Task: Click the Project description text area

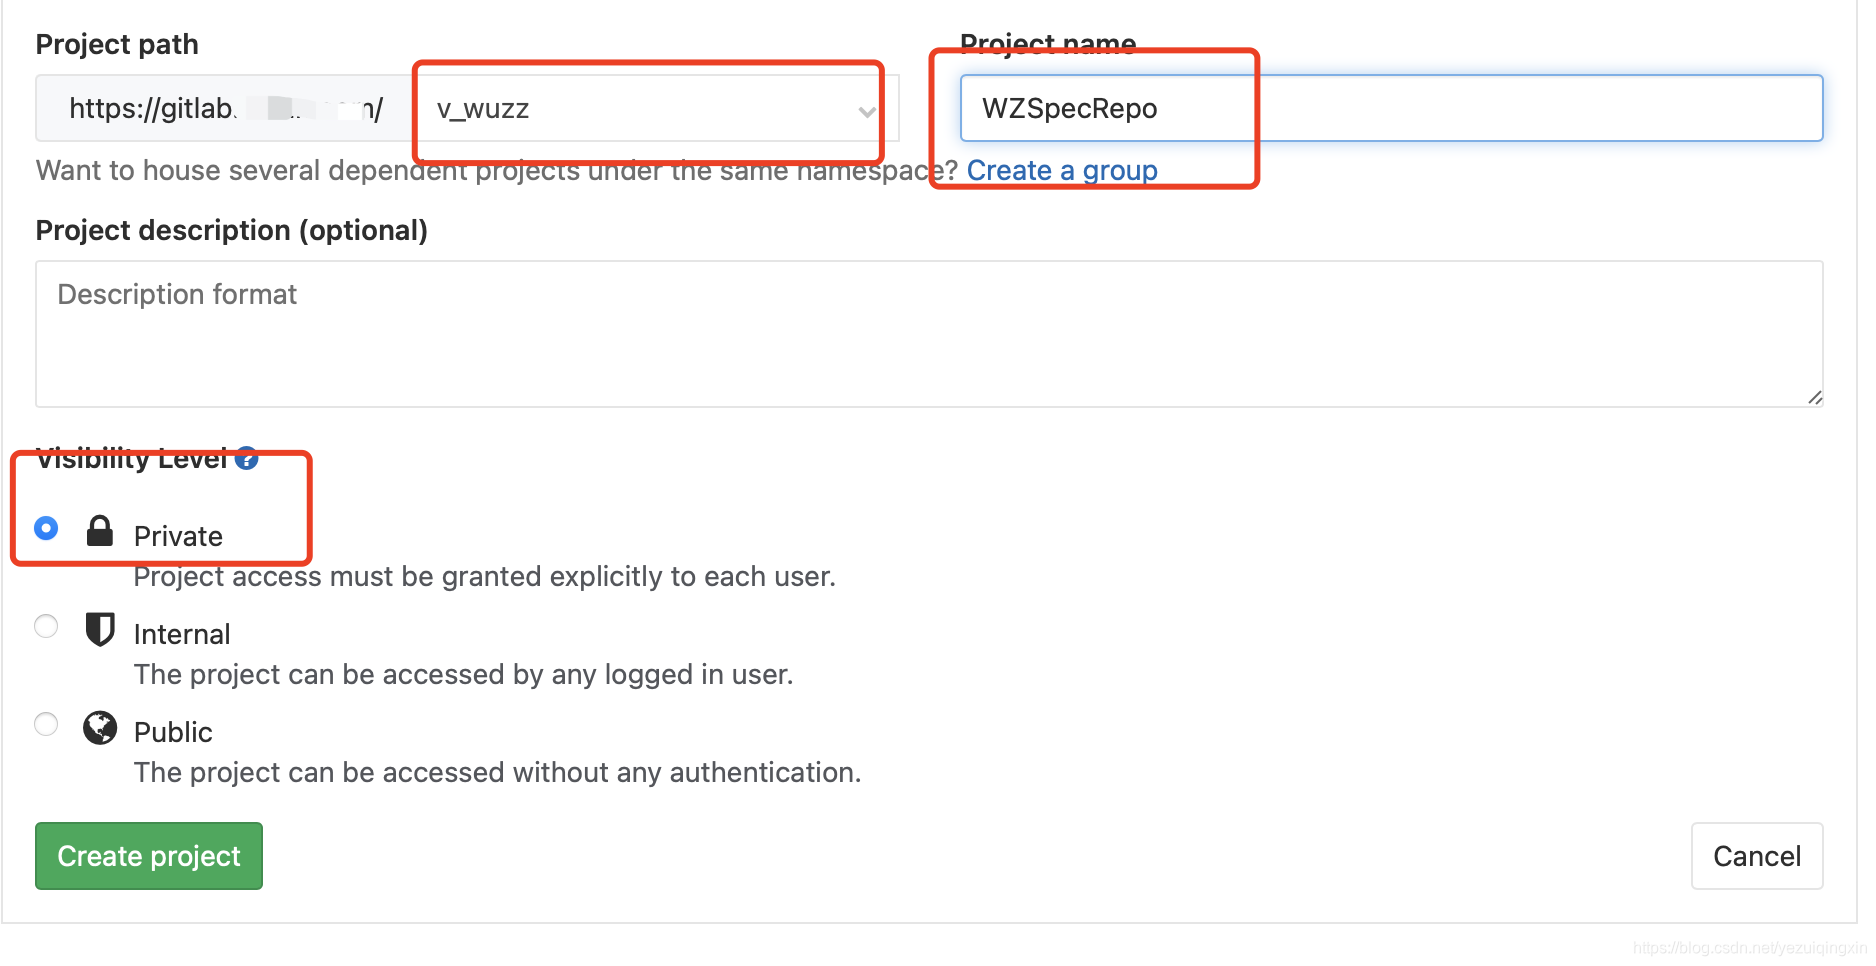Action: pyautogui.click(x=929, y=334)
